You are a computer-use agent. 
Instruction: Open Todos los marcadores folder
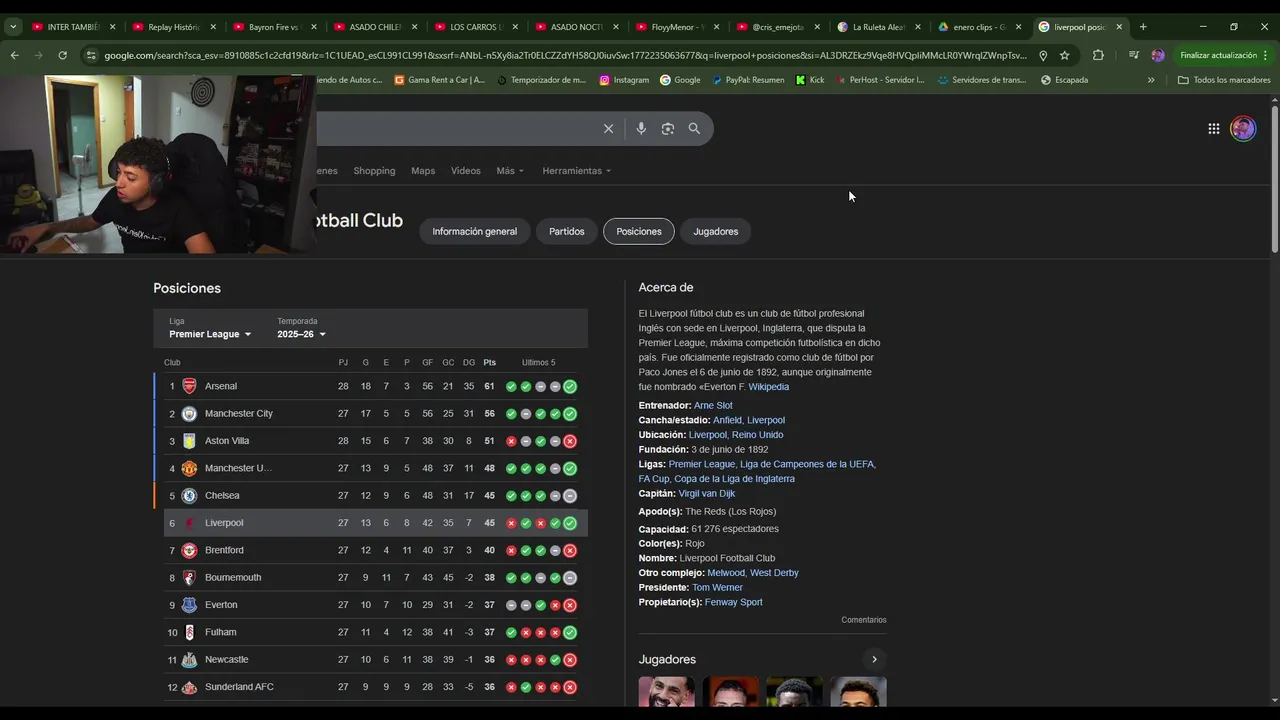[x=1224, y=80]
